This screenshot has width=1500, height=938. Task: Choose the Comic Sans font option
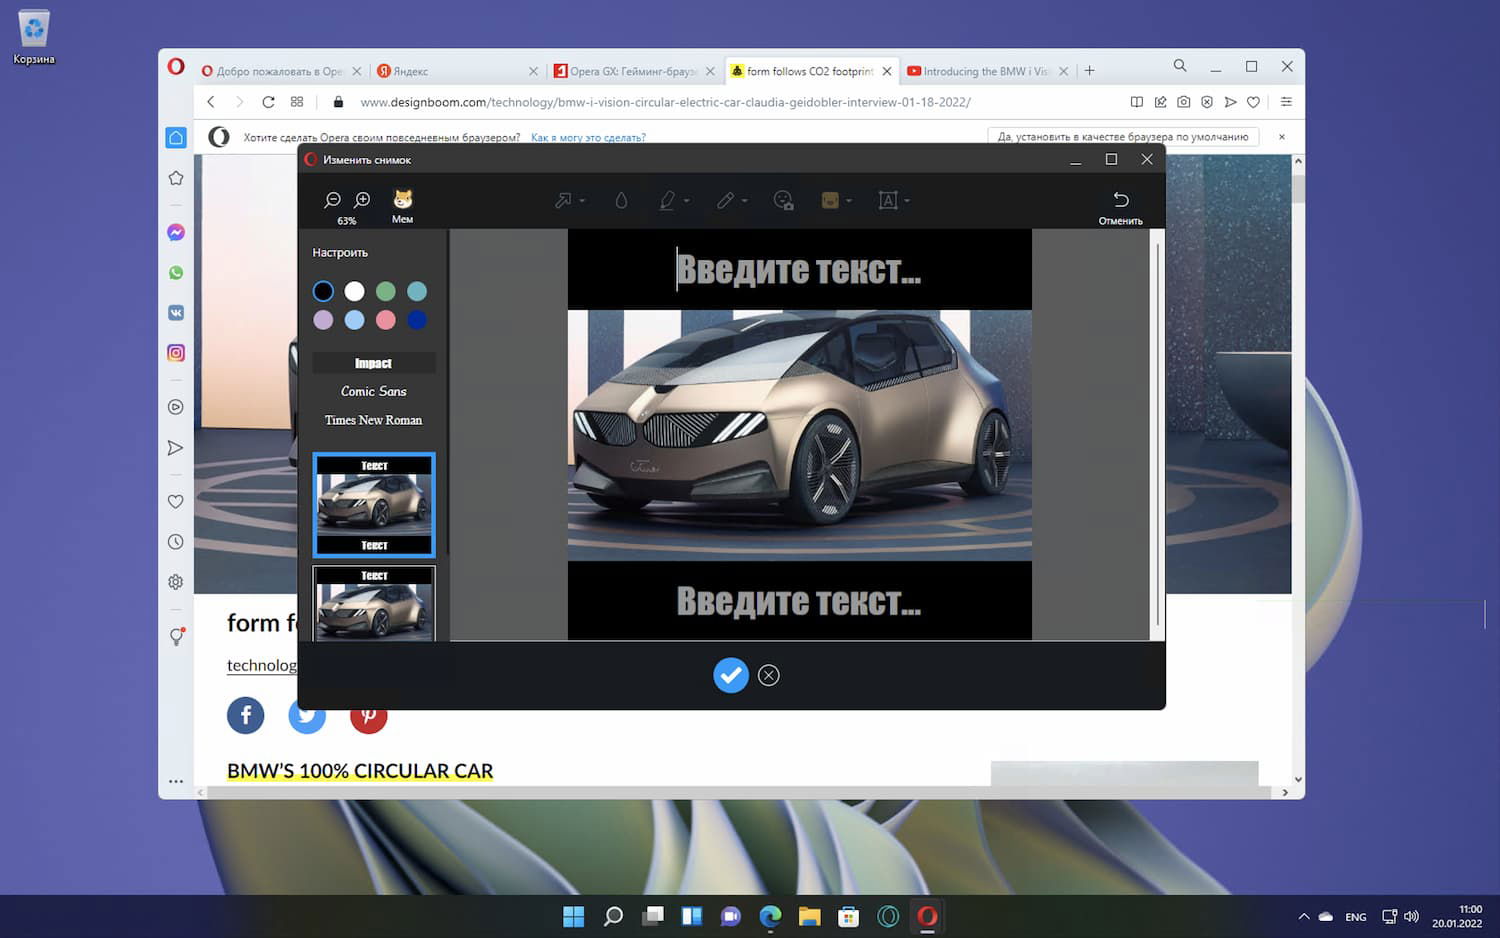pyautogui.click(x=373, y=392)
